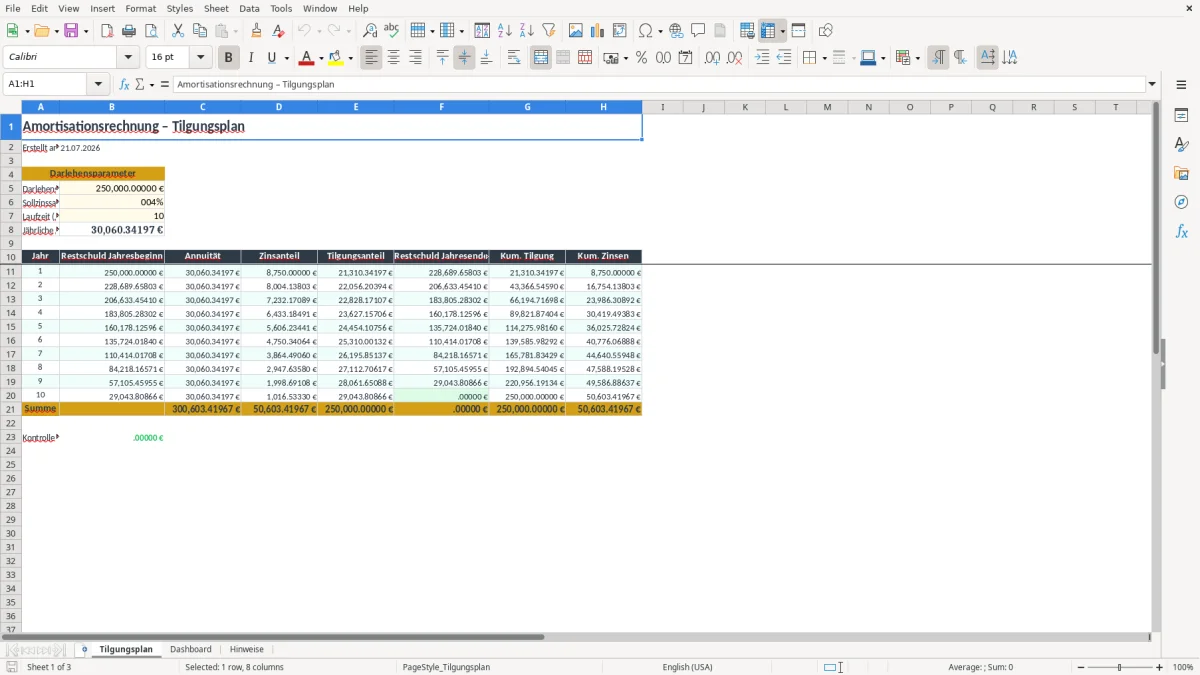Toggle Freeze Rows and Columns

pos(768,30)
